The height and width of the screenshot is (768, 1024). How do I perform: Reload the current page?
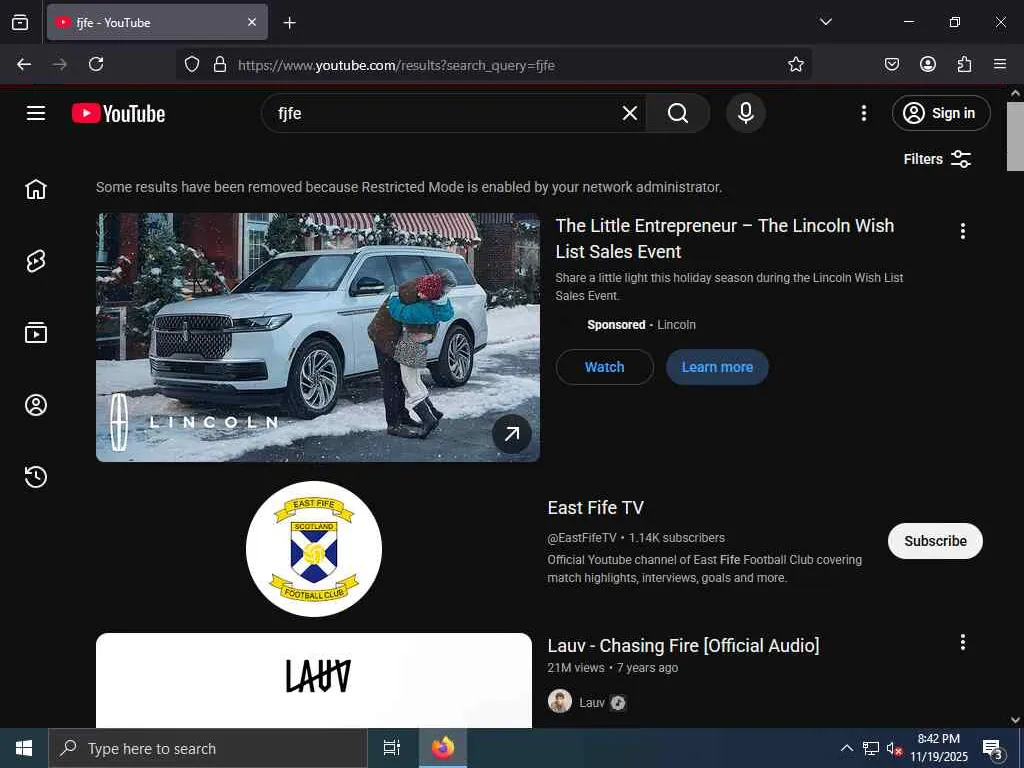[x=96, y=64]
